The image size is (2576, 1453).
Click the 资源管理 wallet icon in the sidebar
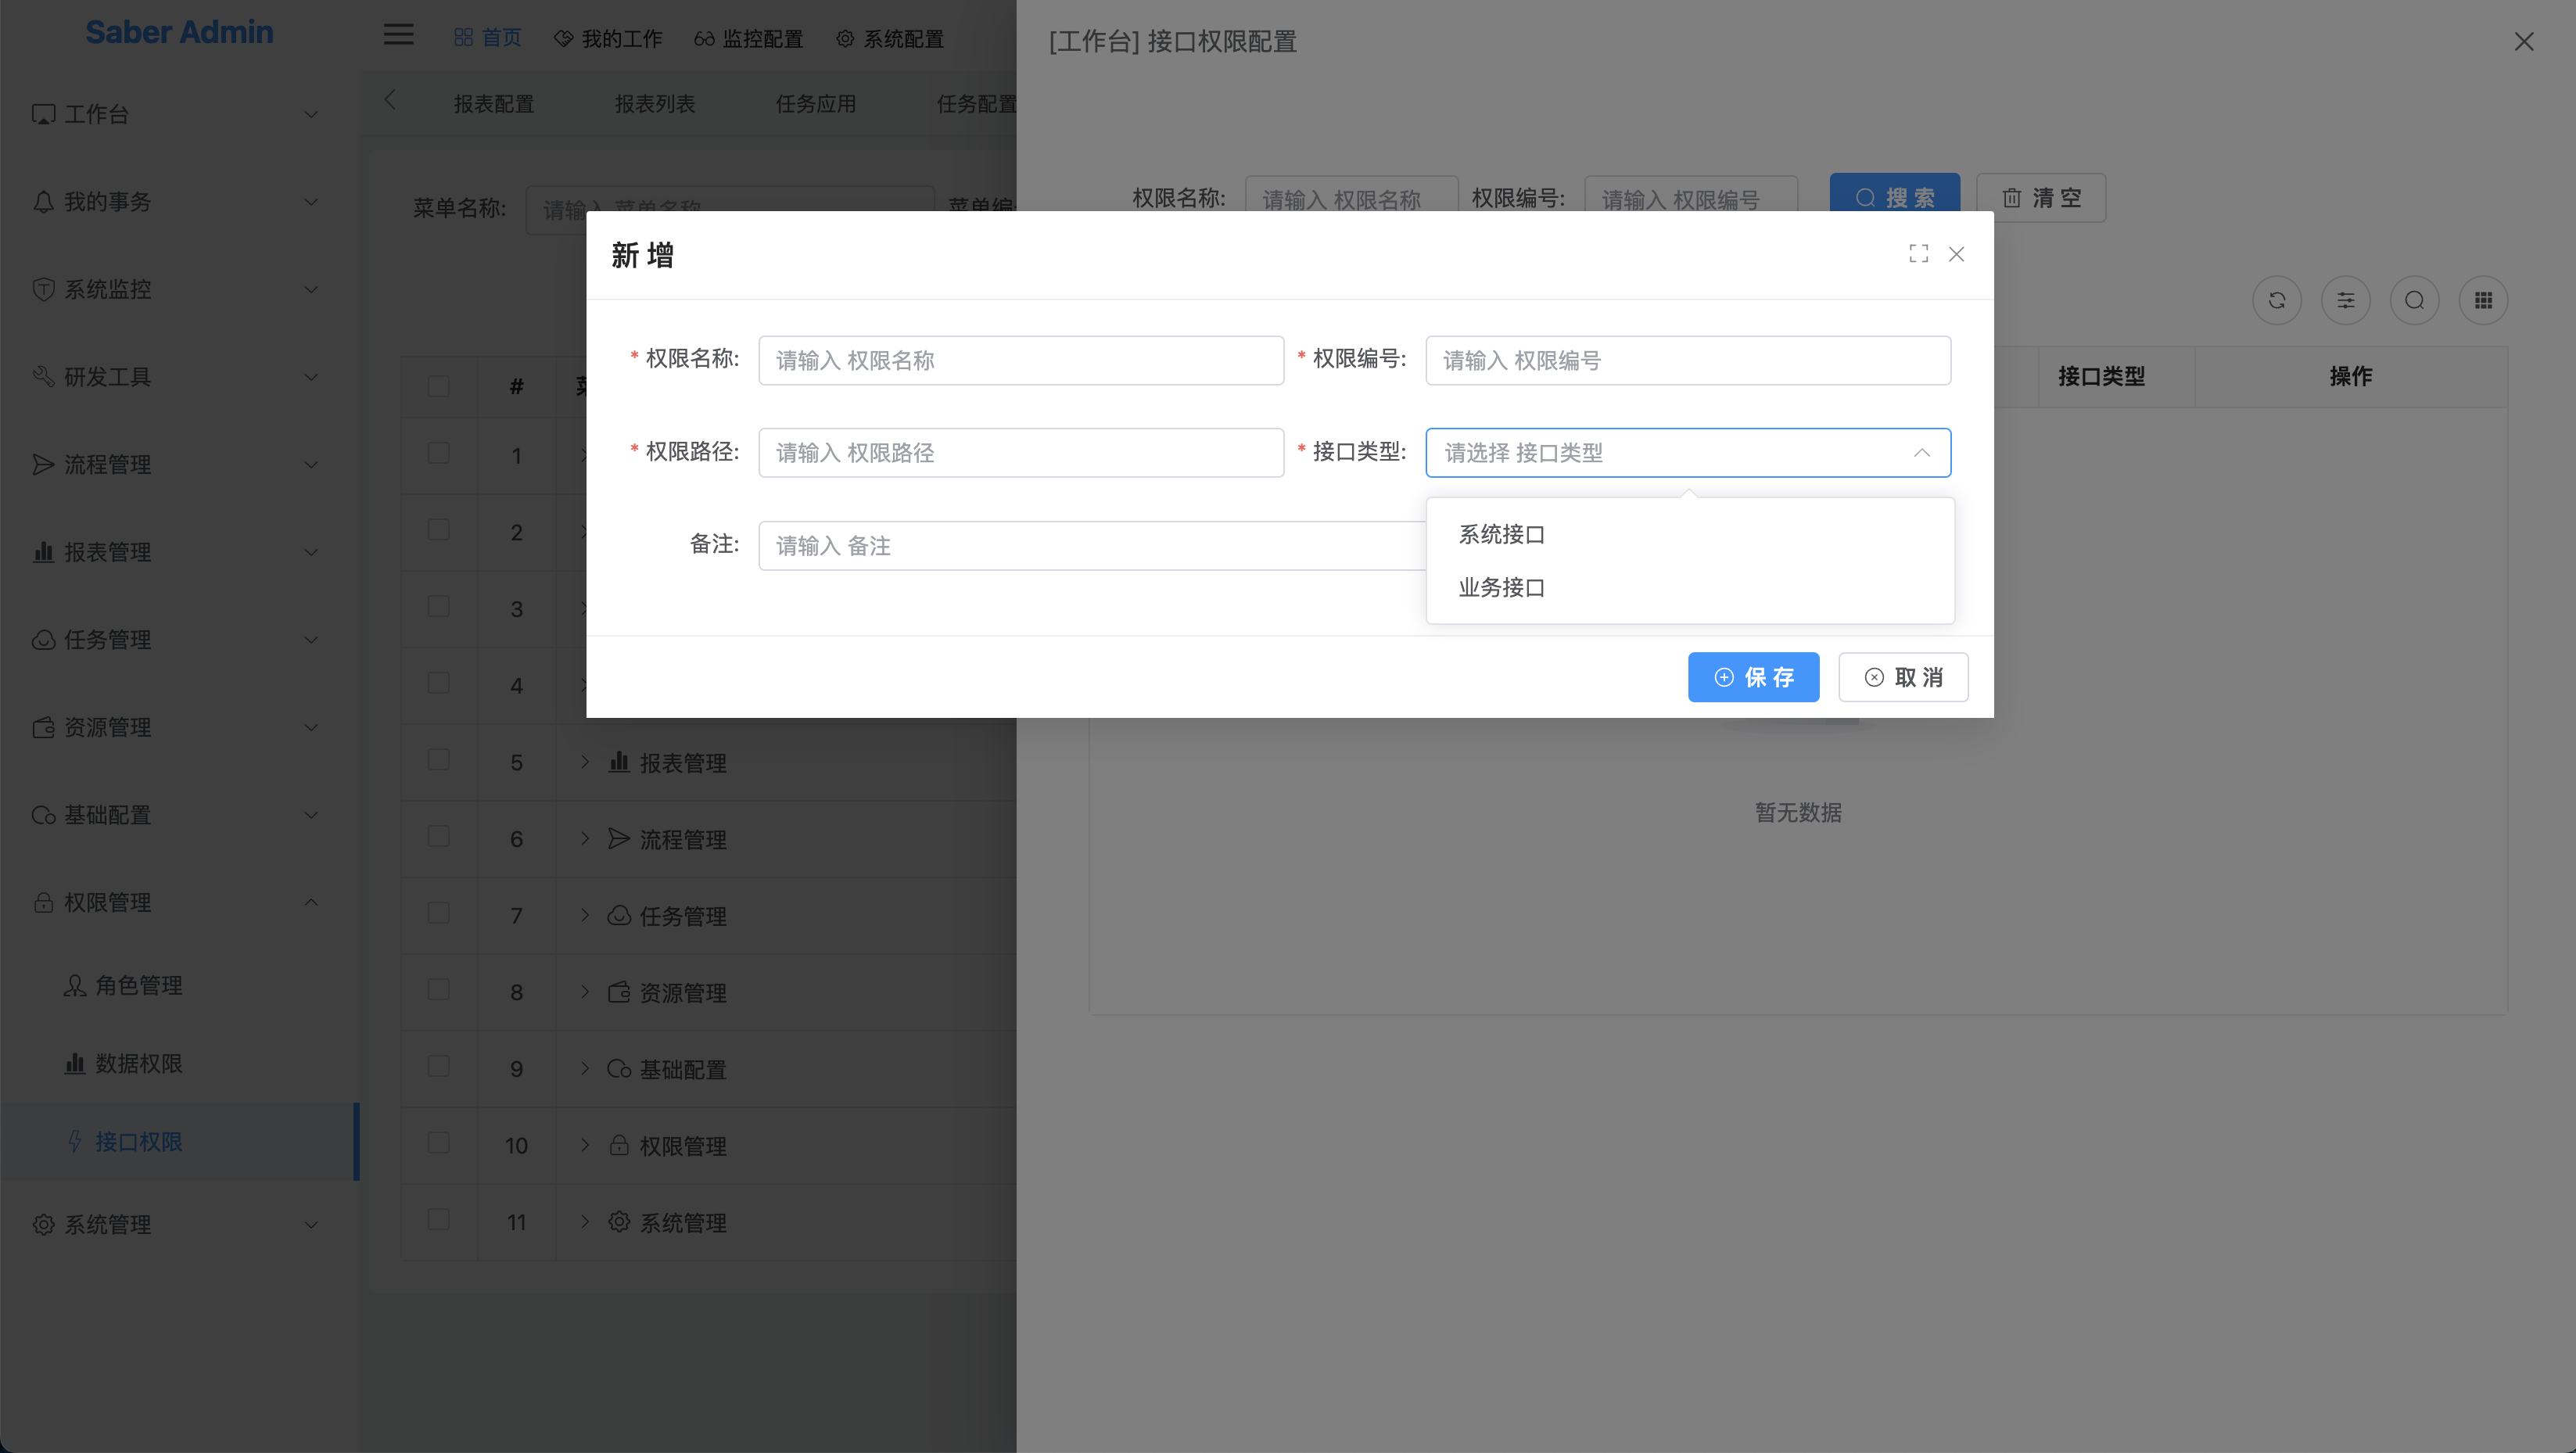[x=43, y=727]
